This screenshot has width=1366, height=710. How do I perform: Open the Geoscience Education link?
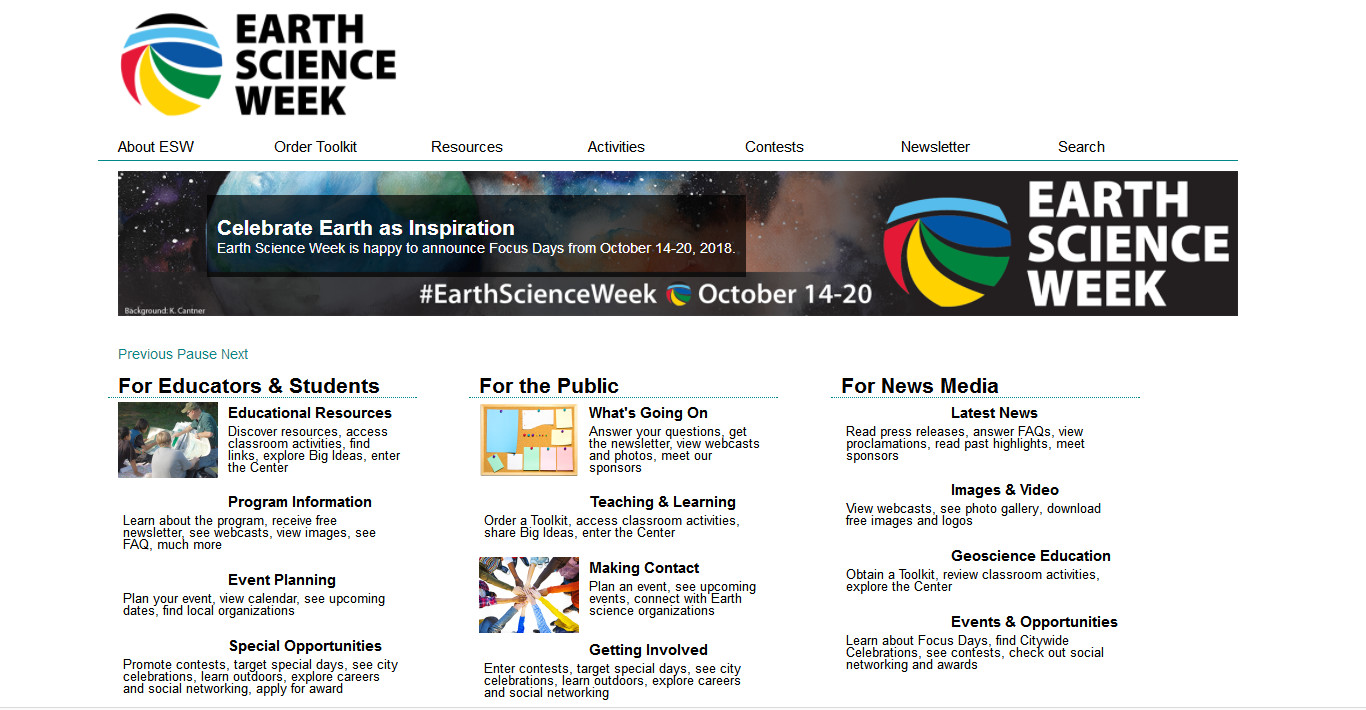click(x=1031, y=556)
